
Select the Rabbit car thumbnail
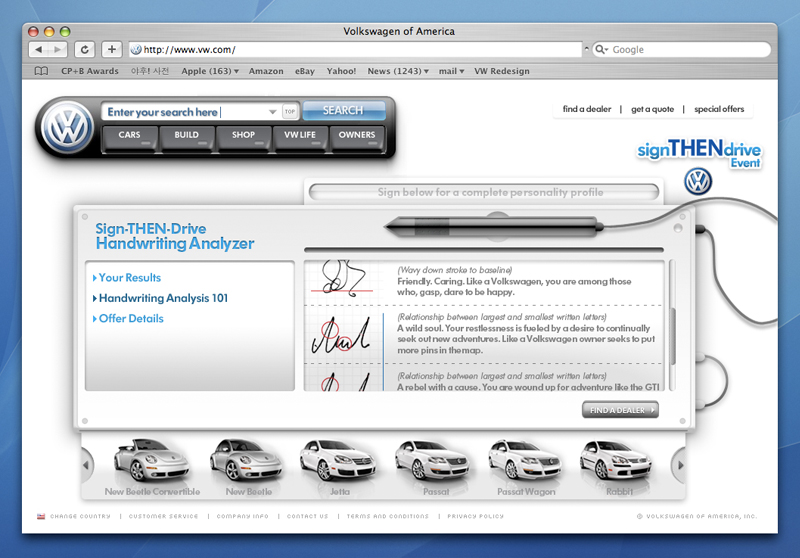pos(618,467)
